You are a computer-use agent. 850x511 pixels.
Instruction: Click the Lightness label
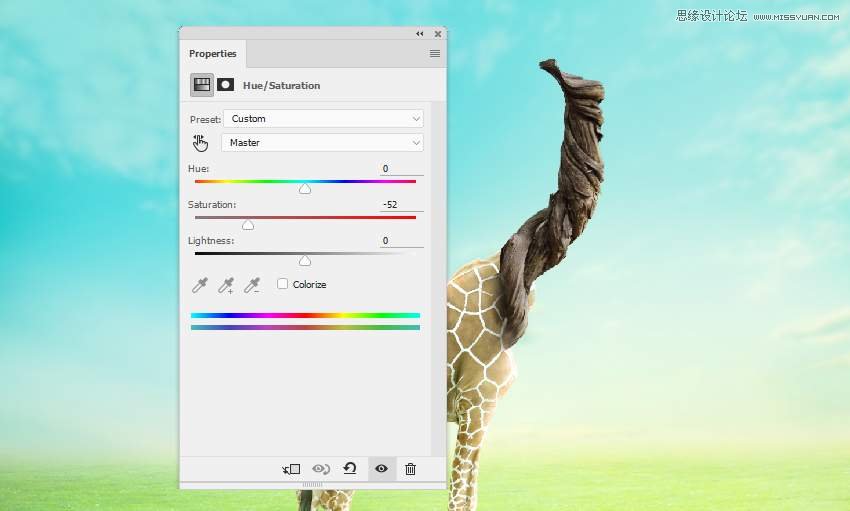tap(211, 241)
